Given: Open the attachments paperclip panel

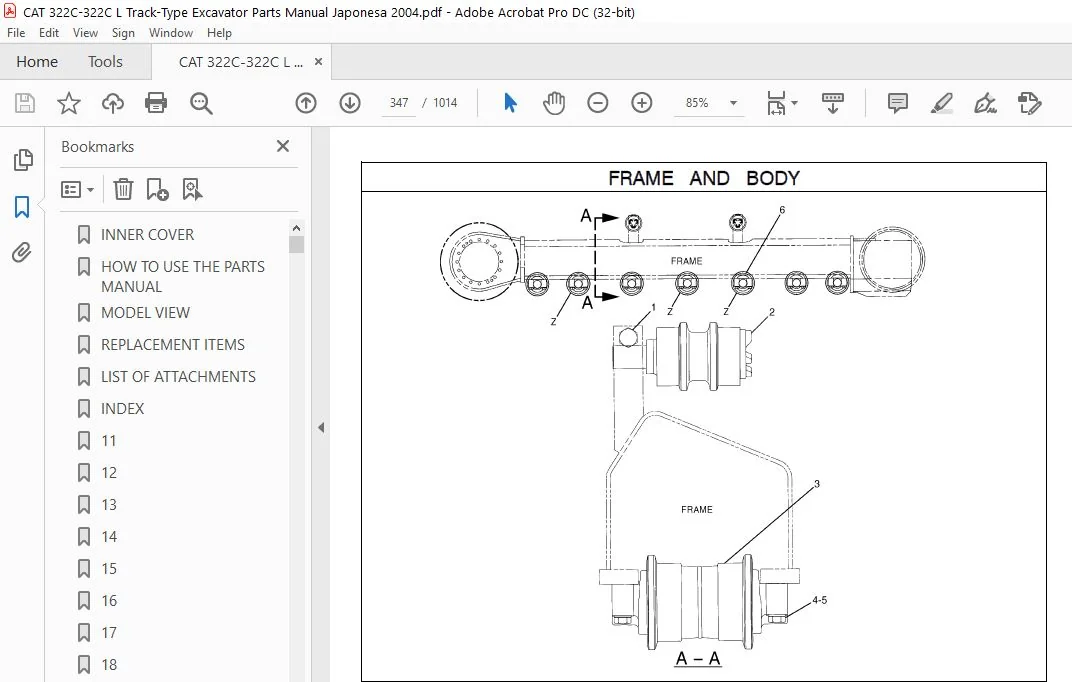Looking at the screenshot, I should pyautogui.click(x=22, y=253).
